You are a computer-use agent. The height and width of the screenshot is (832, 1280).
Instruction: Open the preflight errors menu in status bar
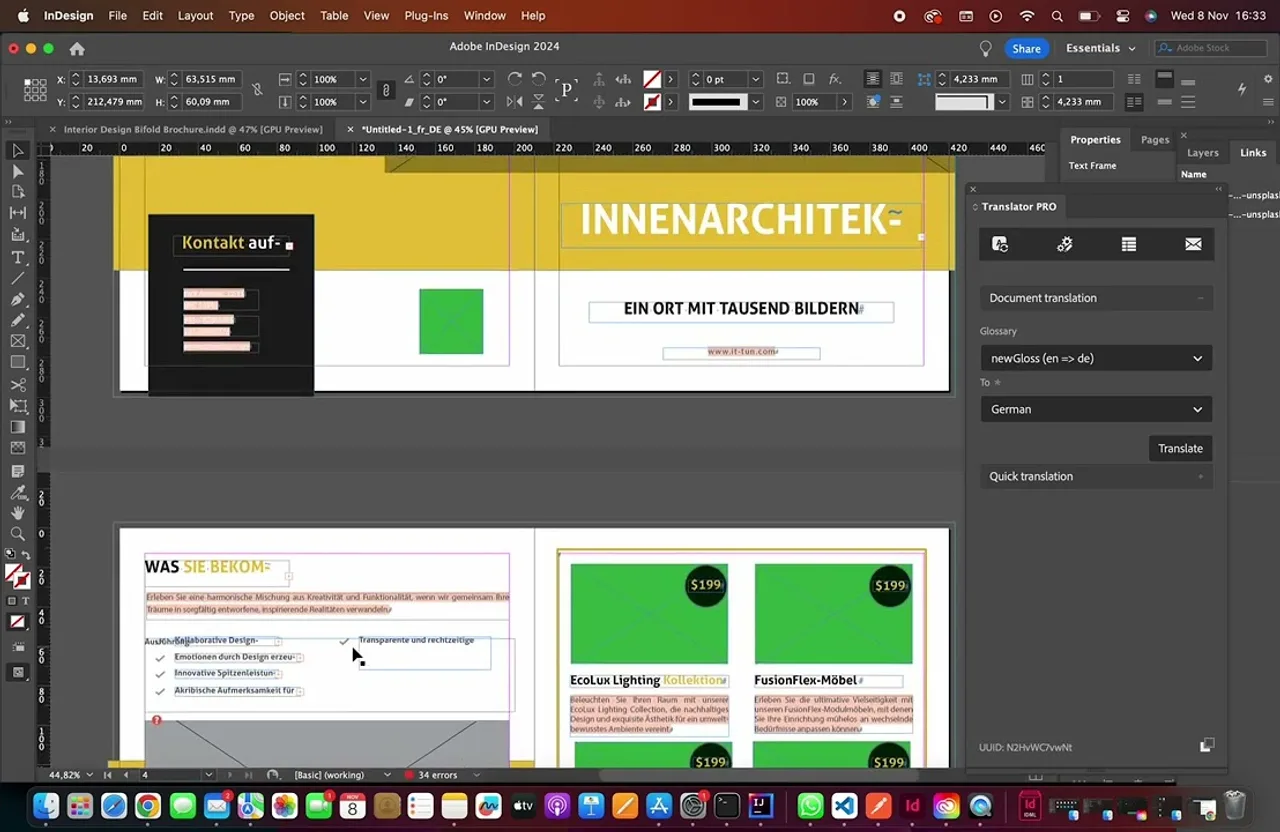point(476,775)
